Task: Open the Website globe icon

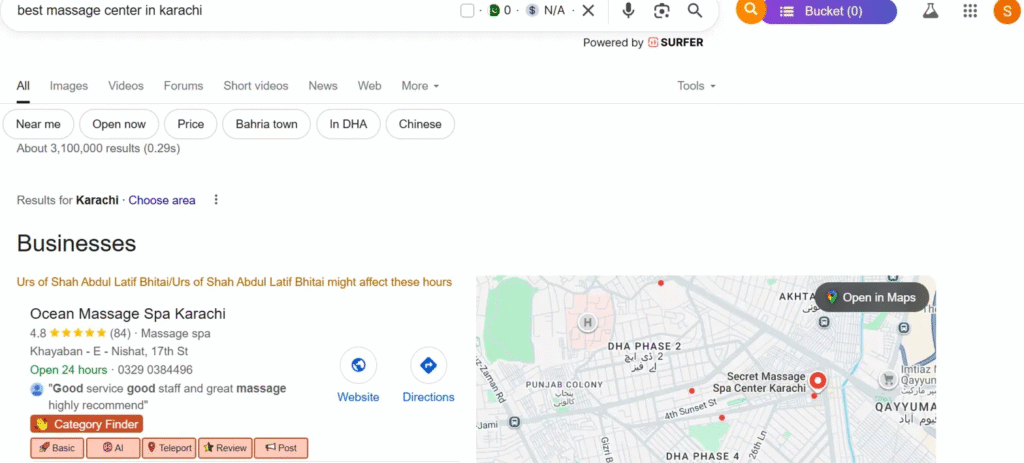Action: coord(358,365)
